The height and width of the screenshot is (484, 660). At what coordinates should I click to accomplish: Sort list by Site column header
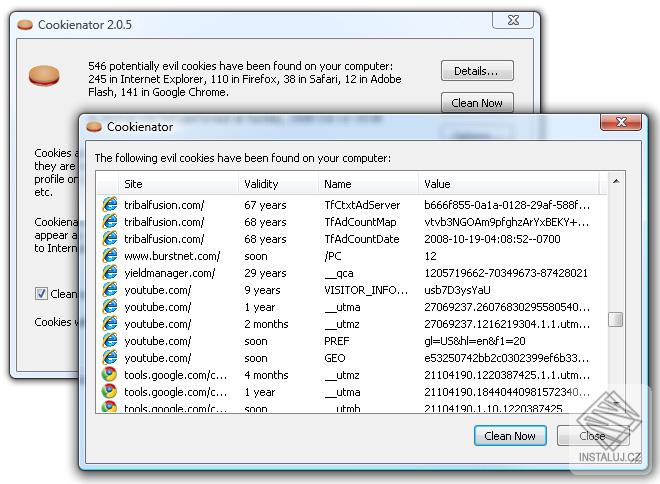[179, 184]
